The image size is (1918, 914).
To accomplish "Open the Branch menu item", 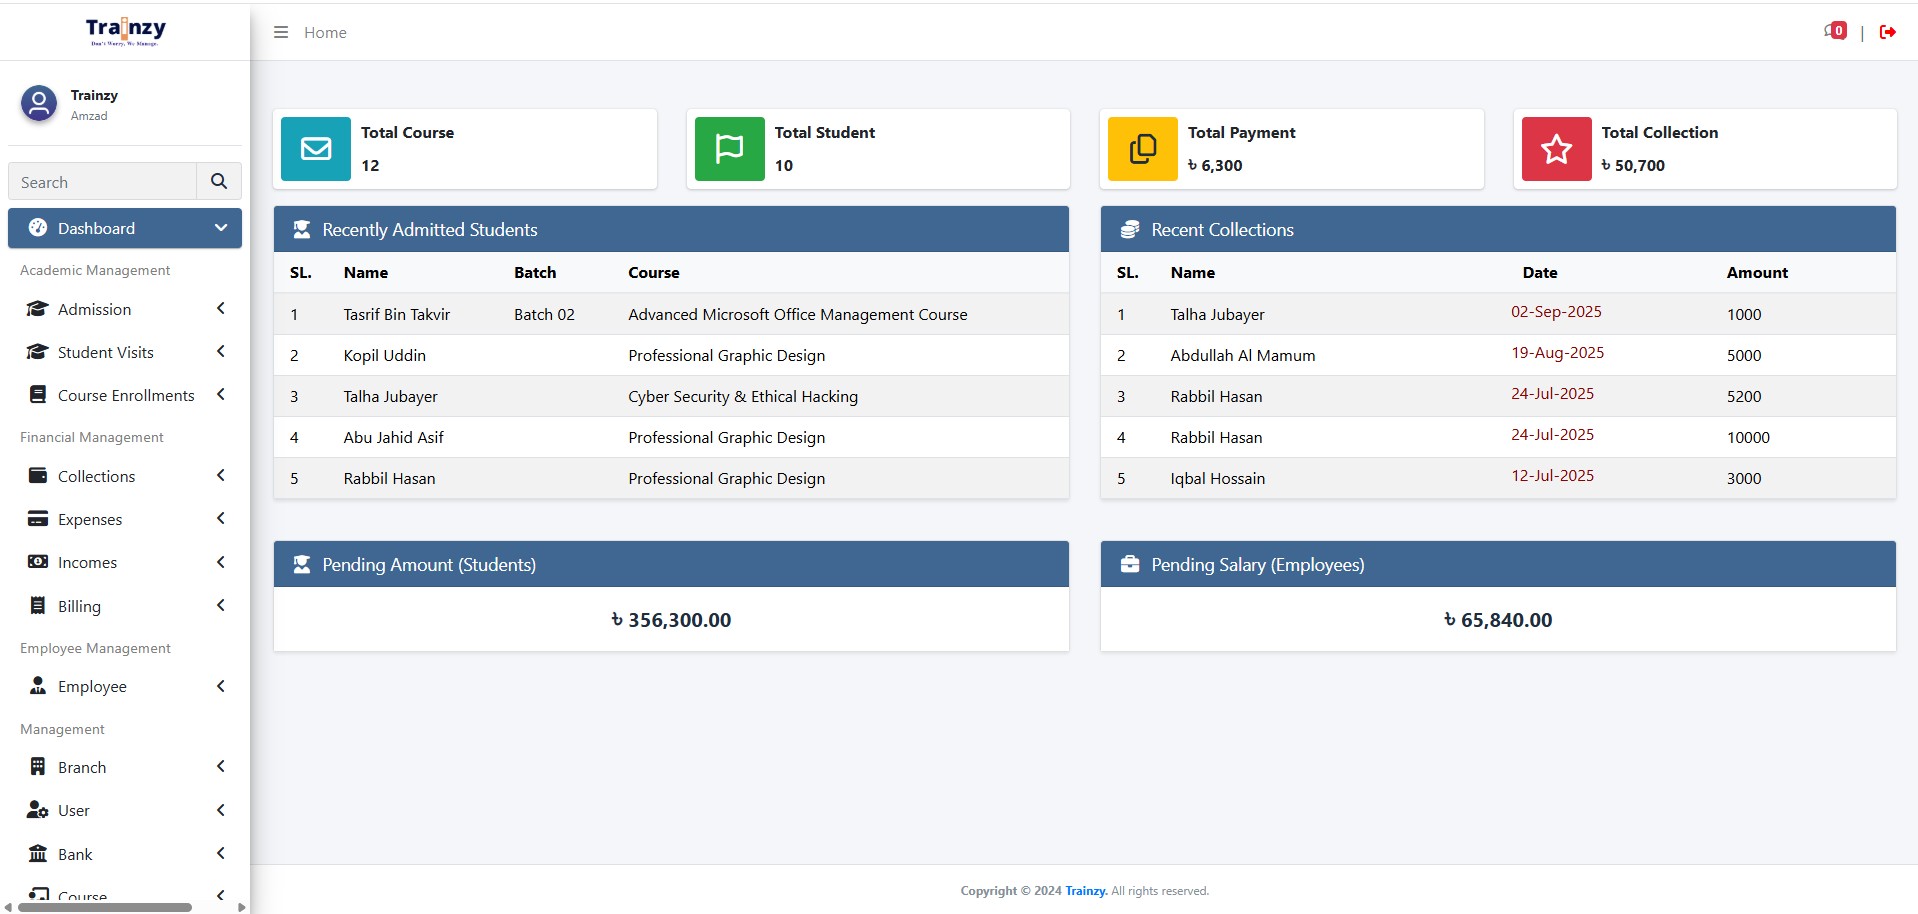I will 82,767.
